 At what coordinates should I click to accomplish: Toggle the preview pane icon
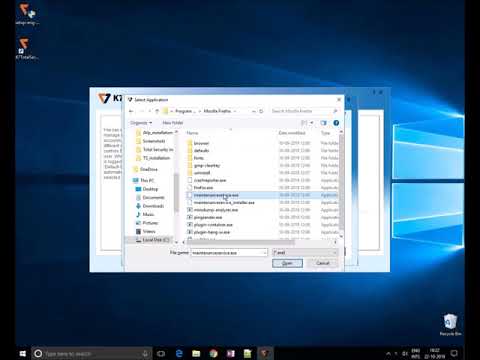323,123
